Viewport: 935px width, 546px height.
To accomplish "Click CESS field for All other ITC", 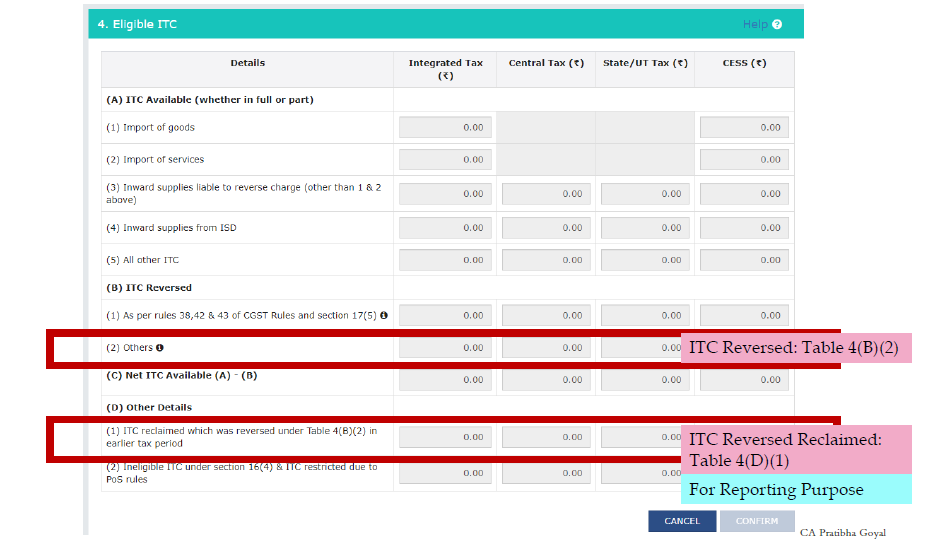I will 744,260.
